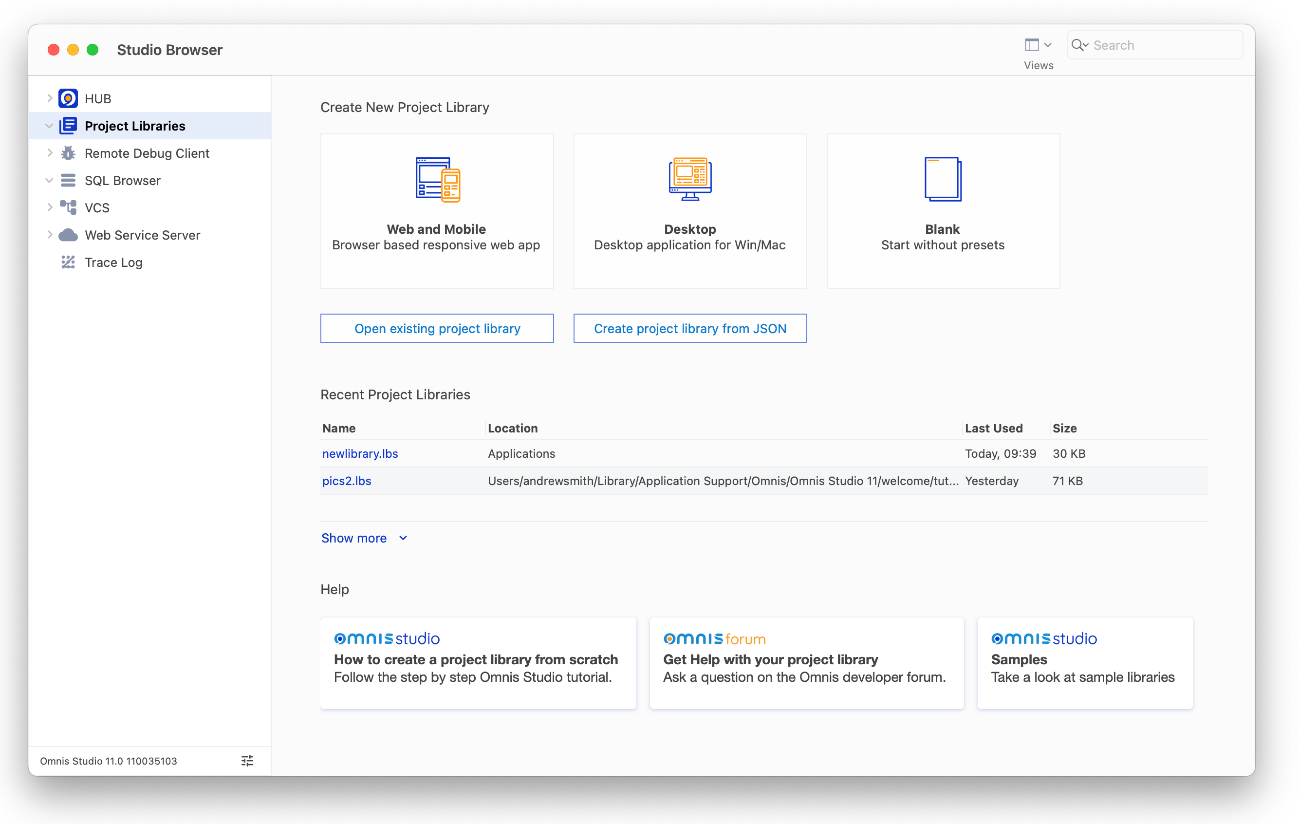Sort by Size column header
This screenshot has width=1299, height=824.
1065,428
